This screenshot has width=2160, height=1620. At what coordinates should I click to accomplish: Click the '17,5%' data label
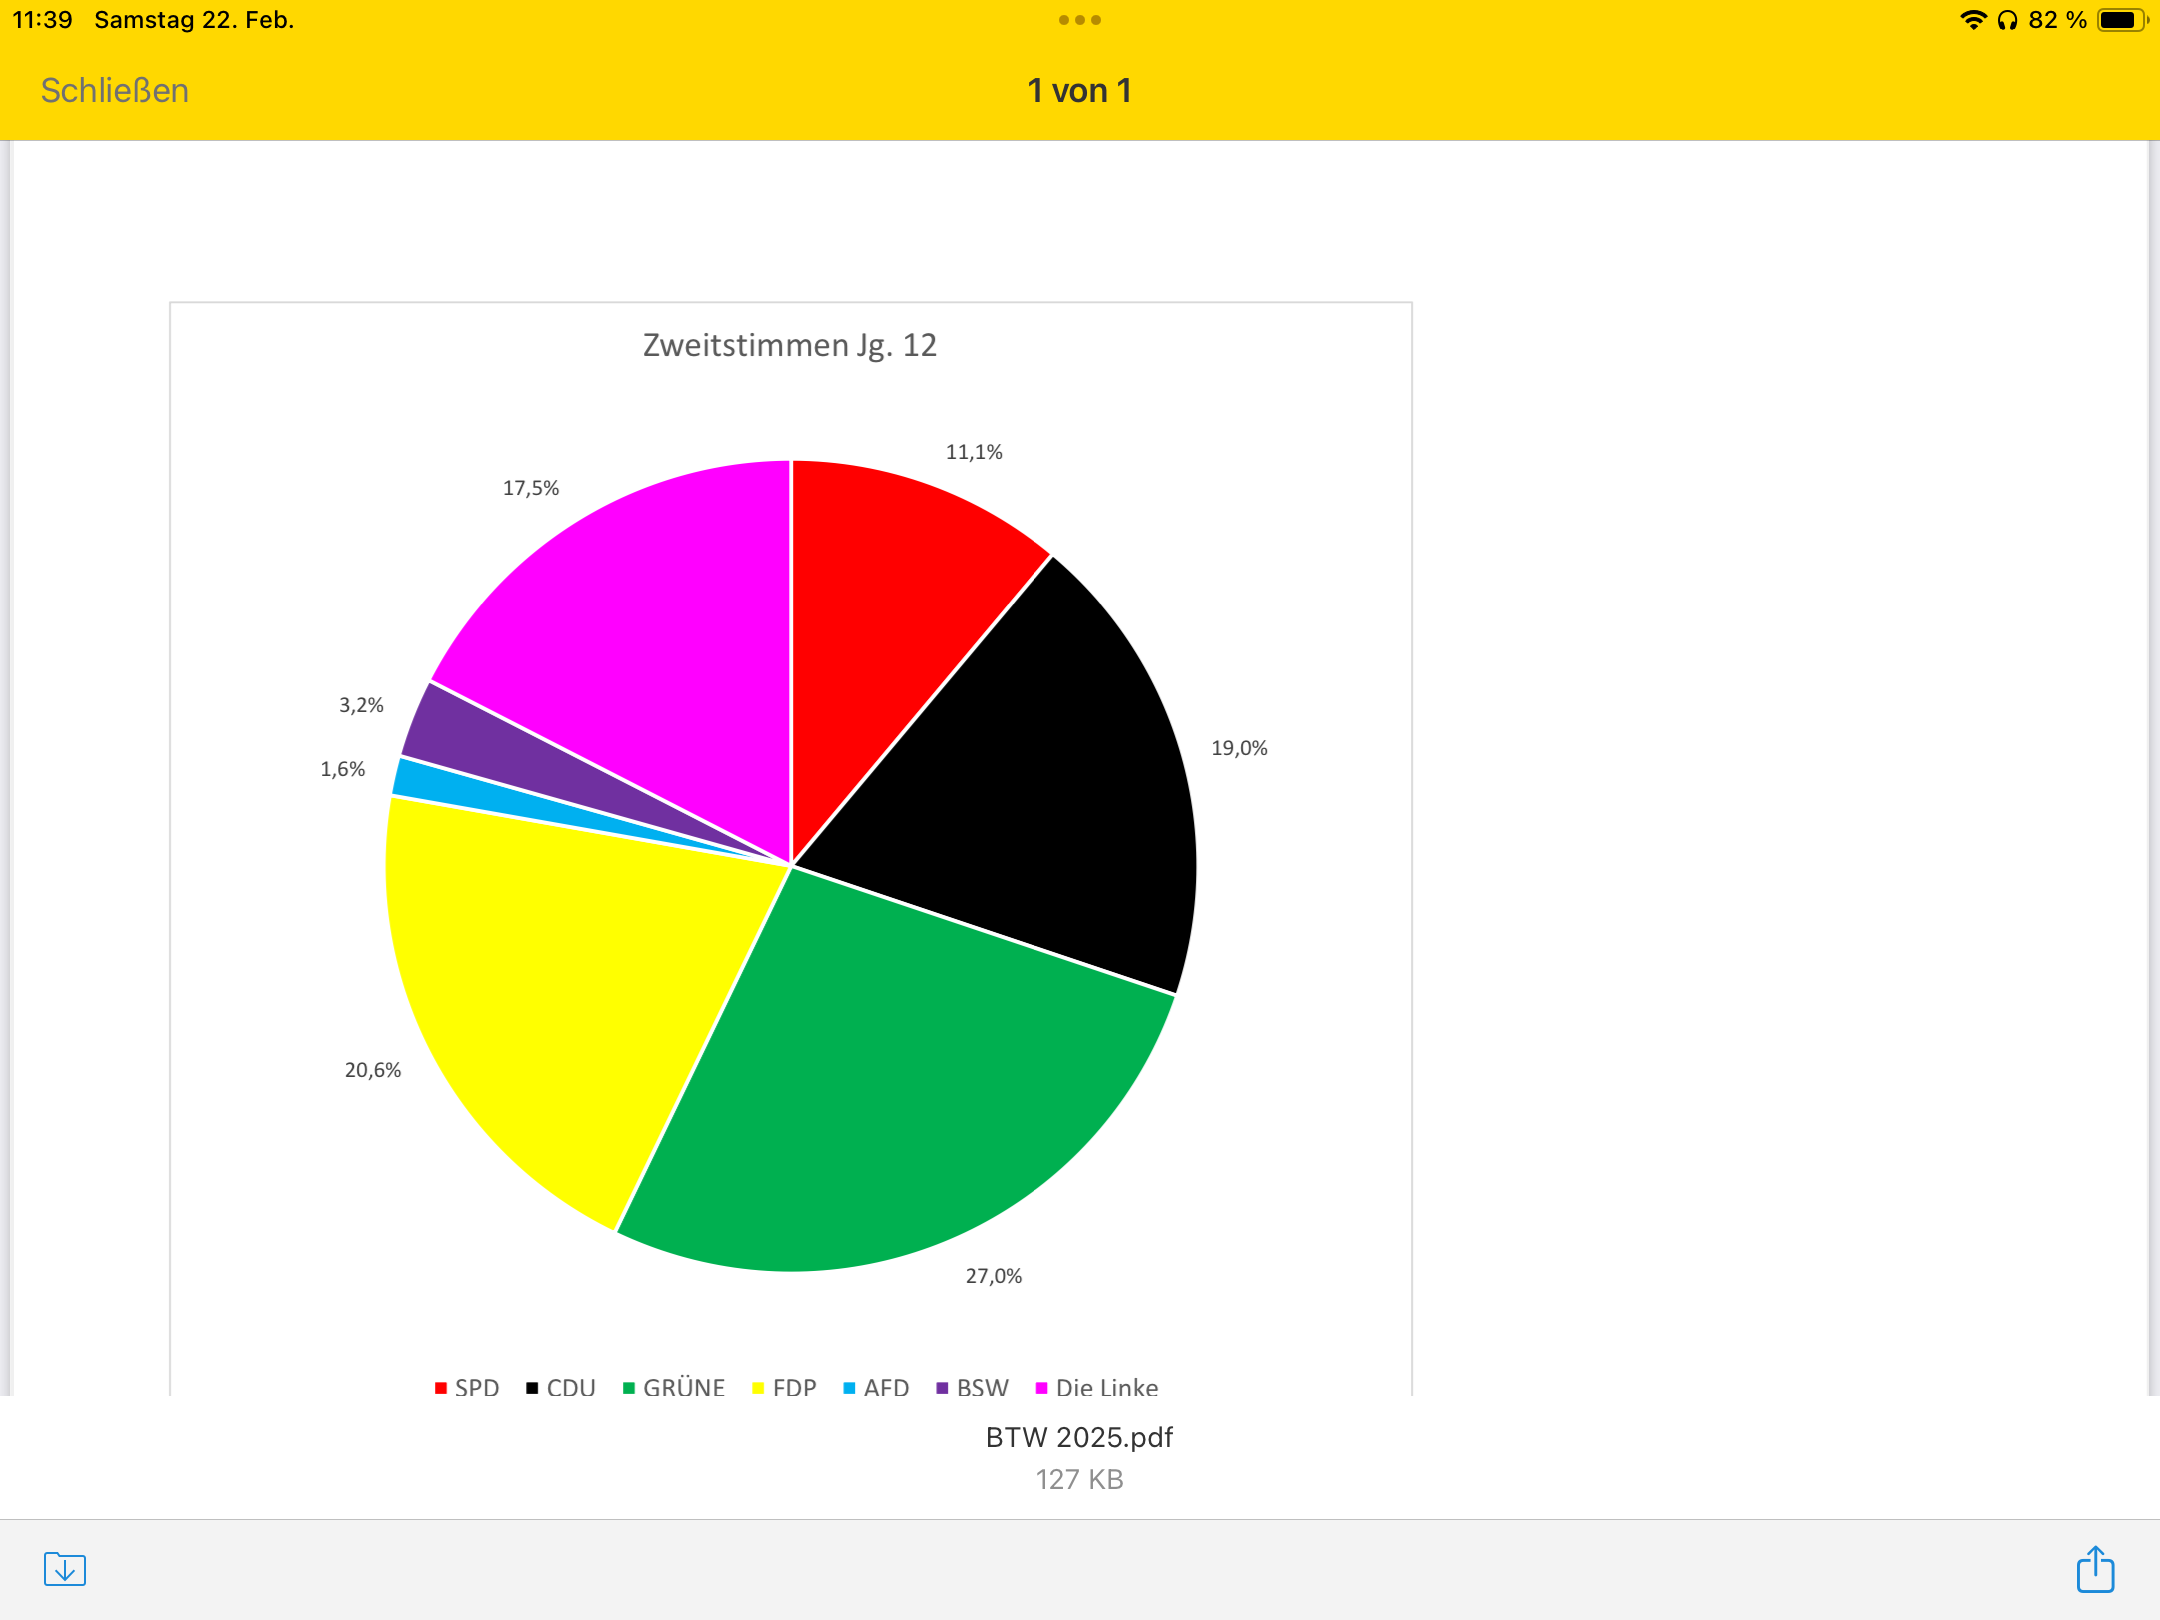[x=531, y=488]
